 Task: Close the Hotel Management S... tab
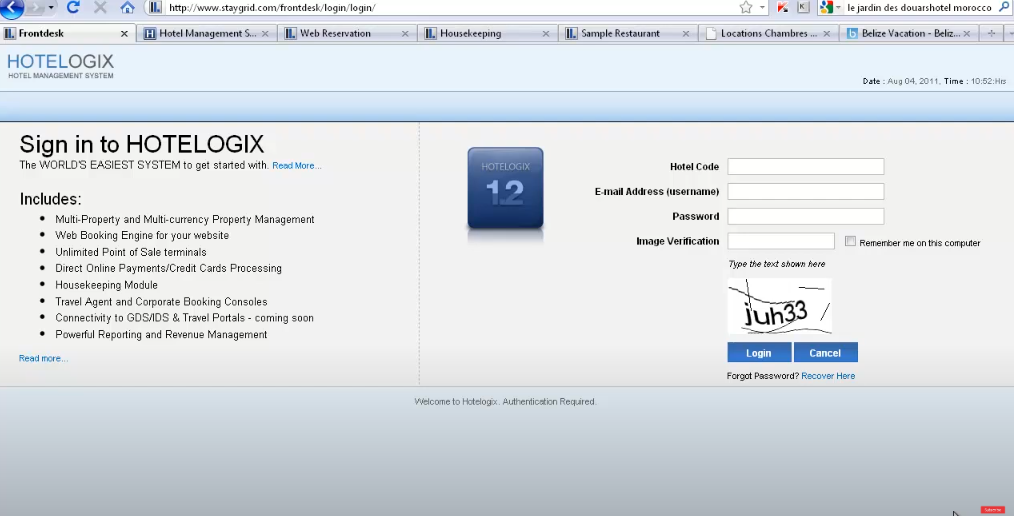tap(265, 34)
